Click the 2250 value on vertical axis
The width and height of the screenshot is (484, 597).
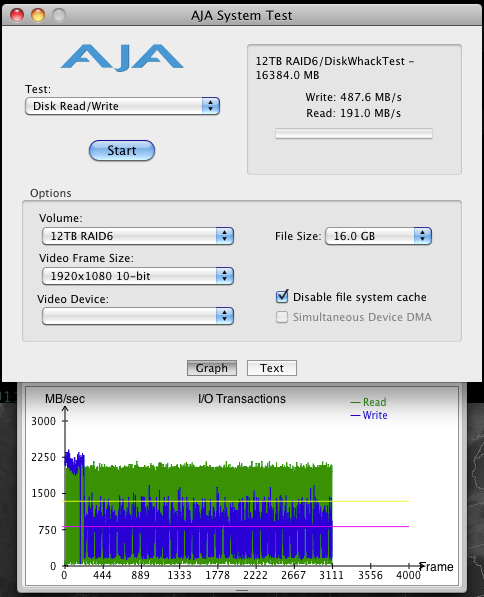(x=43, y=457)
